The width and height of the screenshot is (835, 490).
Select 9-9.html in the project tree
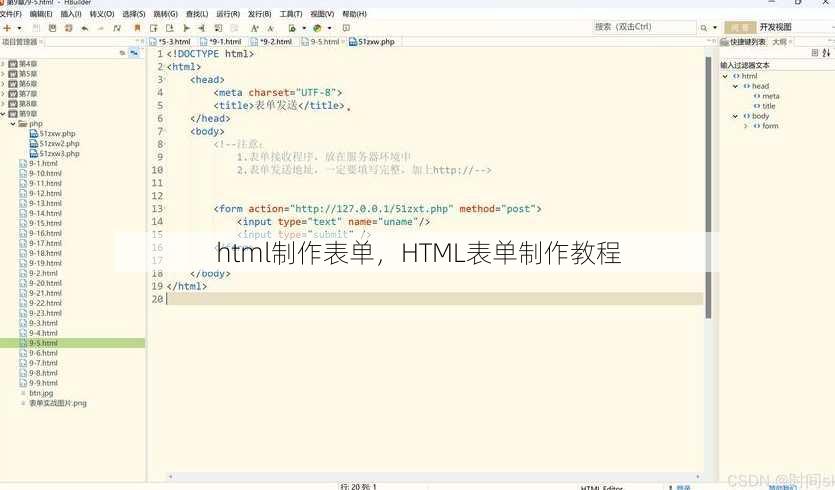[38, 383]
